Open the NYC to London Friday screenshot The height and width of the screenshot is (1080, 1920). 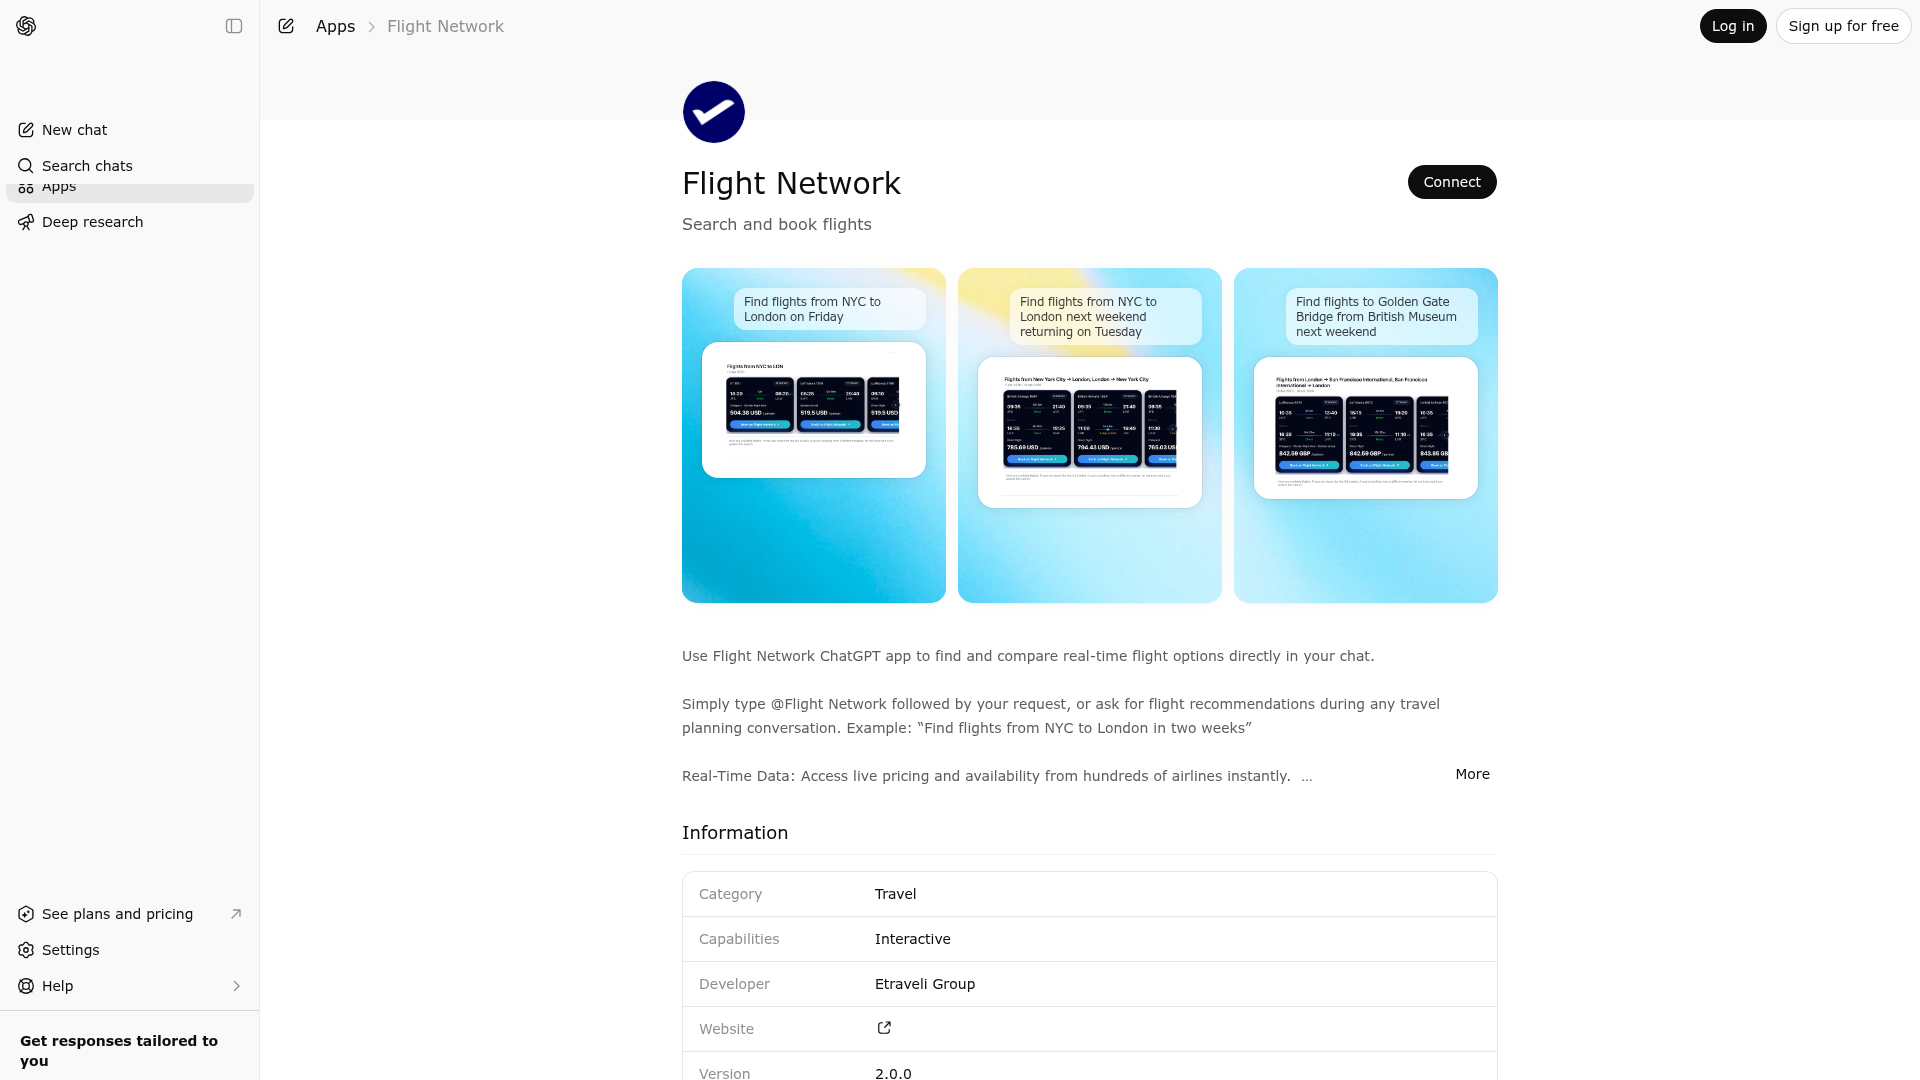click(813, 435)
